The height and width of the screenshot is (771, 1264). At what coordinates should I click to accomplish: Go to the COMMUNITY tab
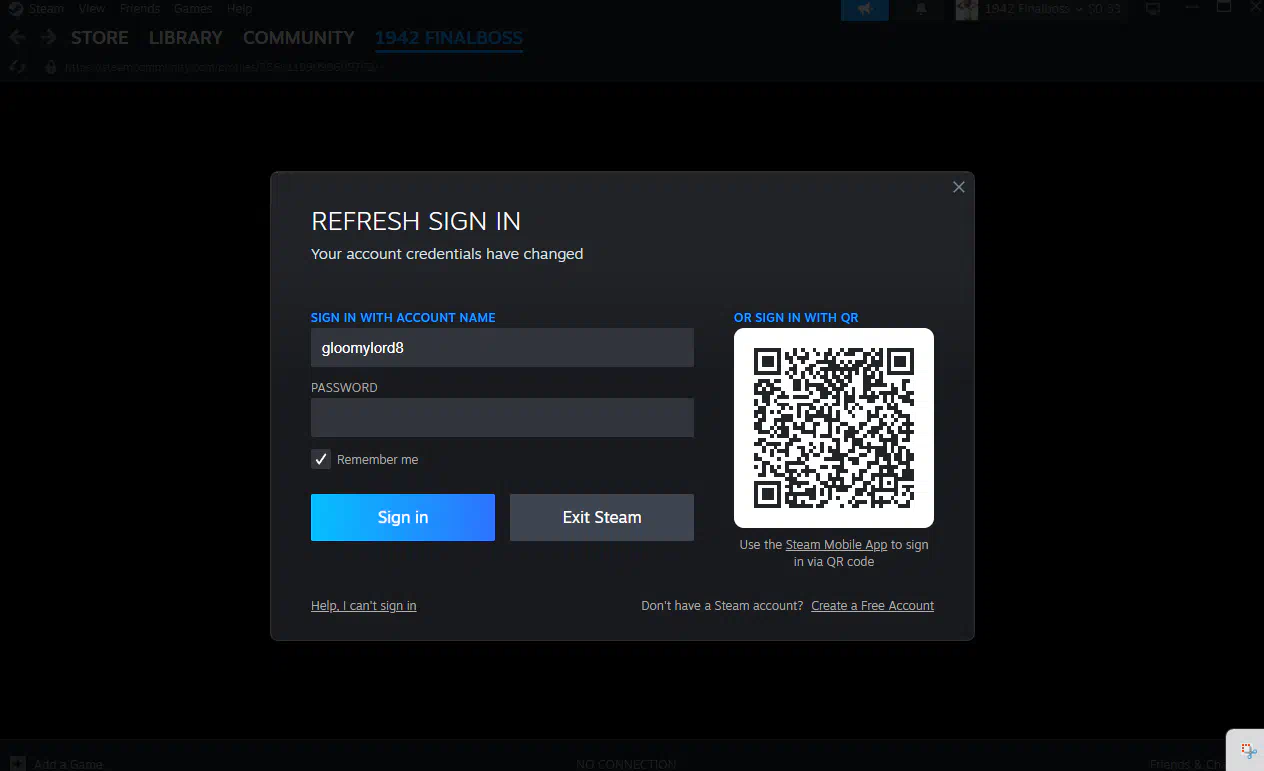pyautogui.click(x=299, y=38)
